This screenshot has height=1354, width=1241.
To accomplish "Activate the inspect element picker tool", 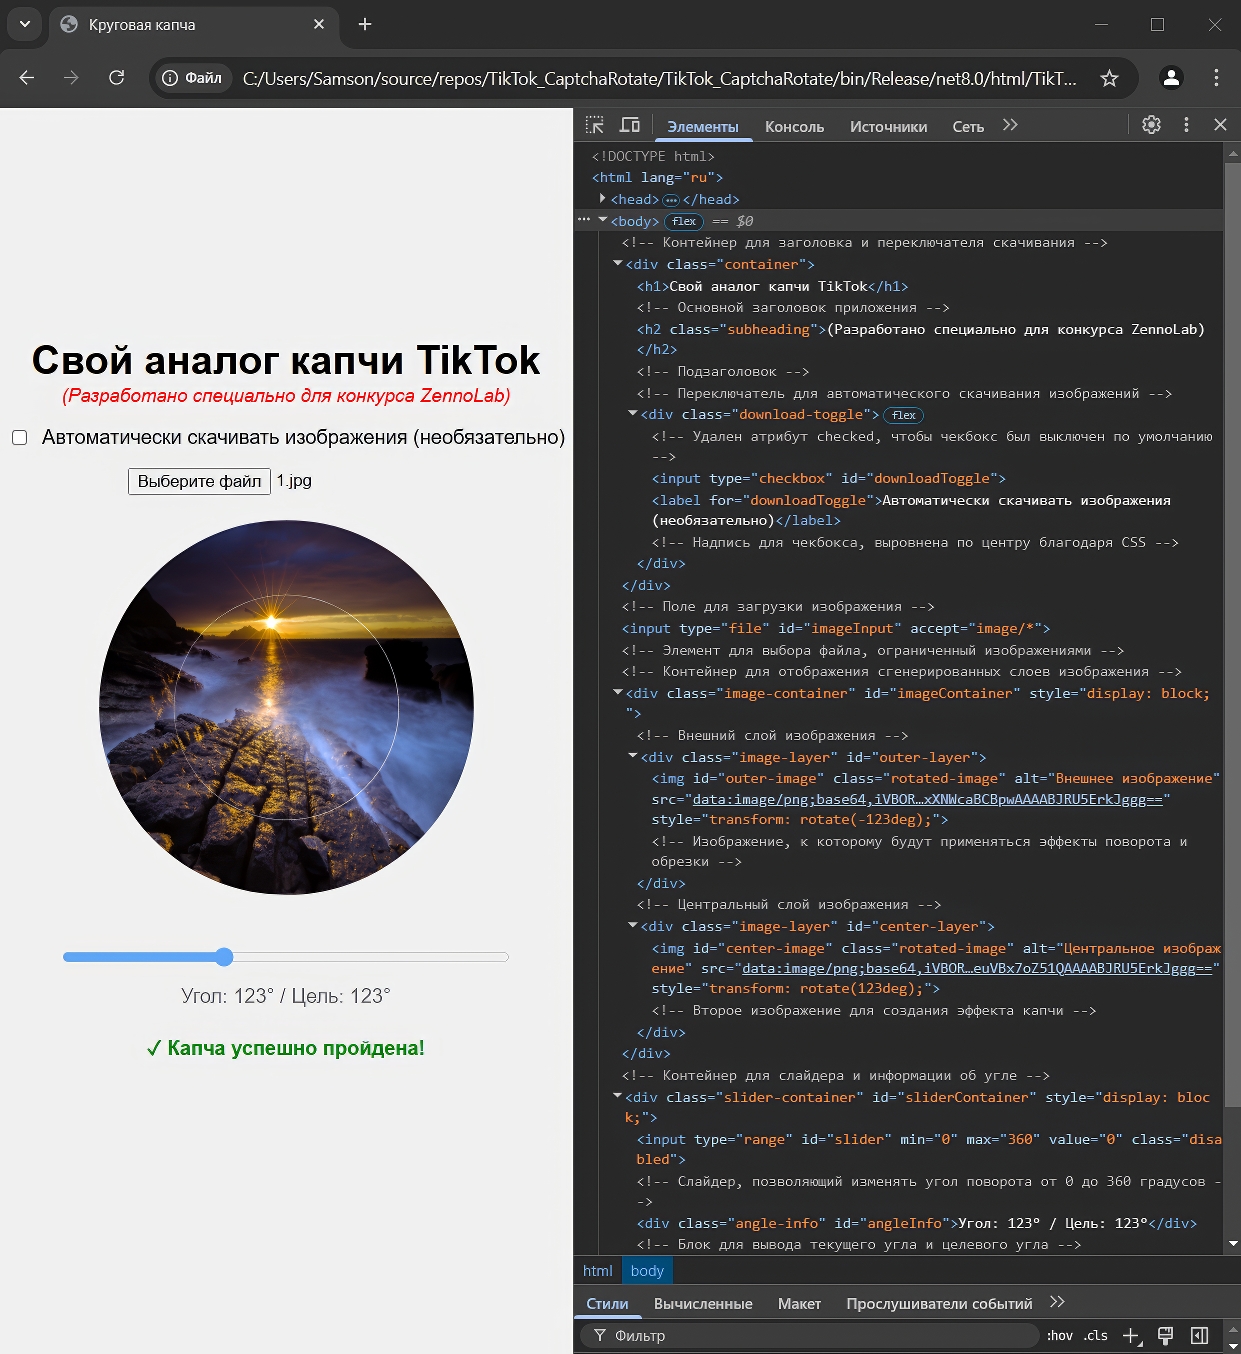I will (595, 125).
